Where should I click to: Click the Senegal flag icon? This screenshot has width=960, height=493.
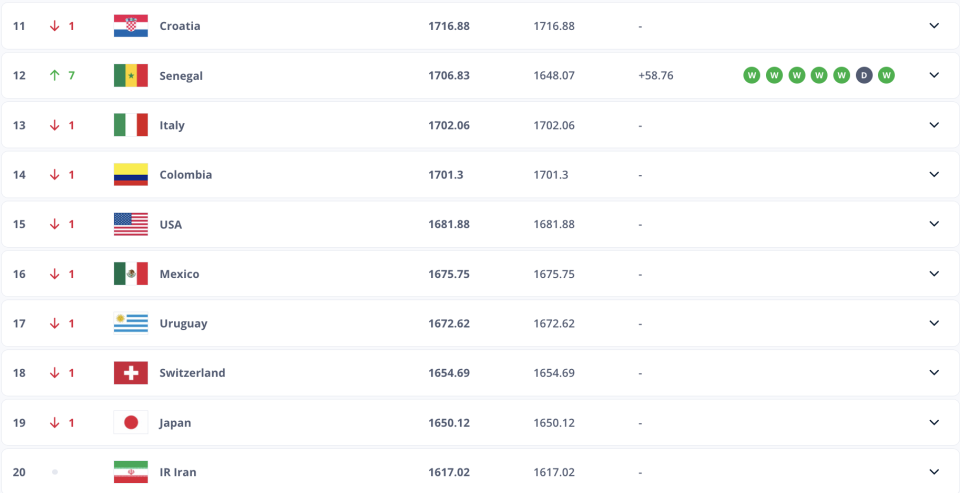[131, 75]
